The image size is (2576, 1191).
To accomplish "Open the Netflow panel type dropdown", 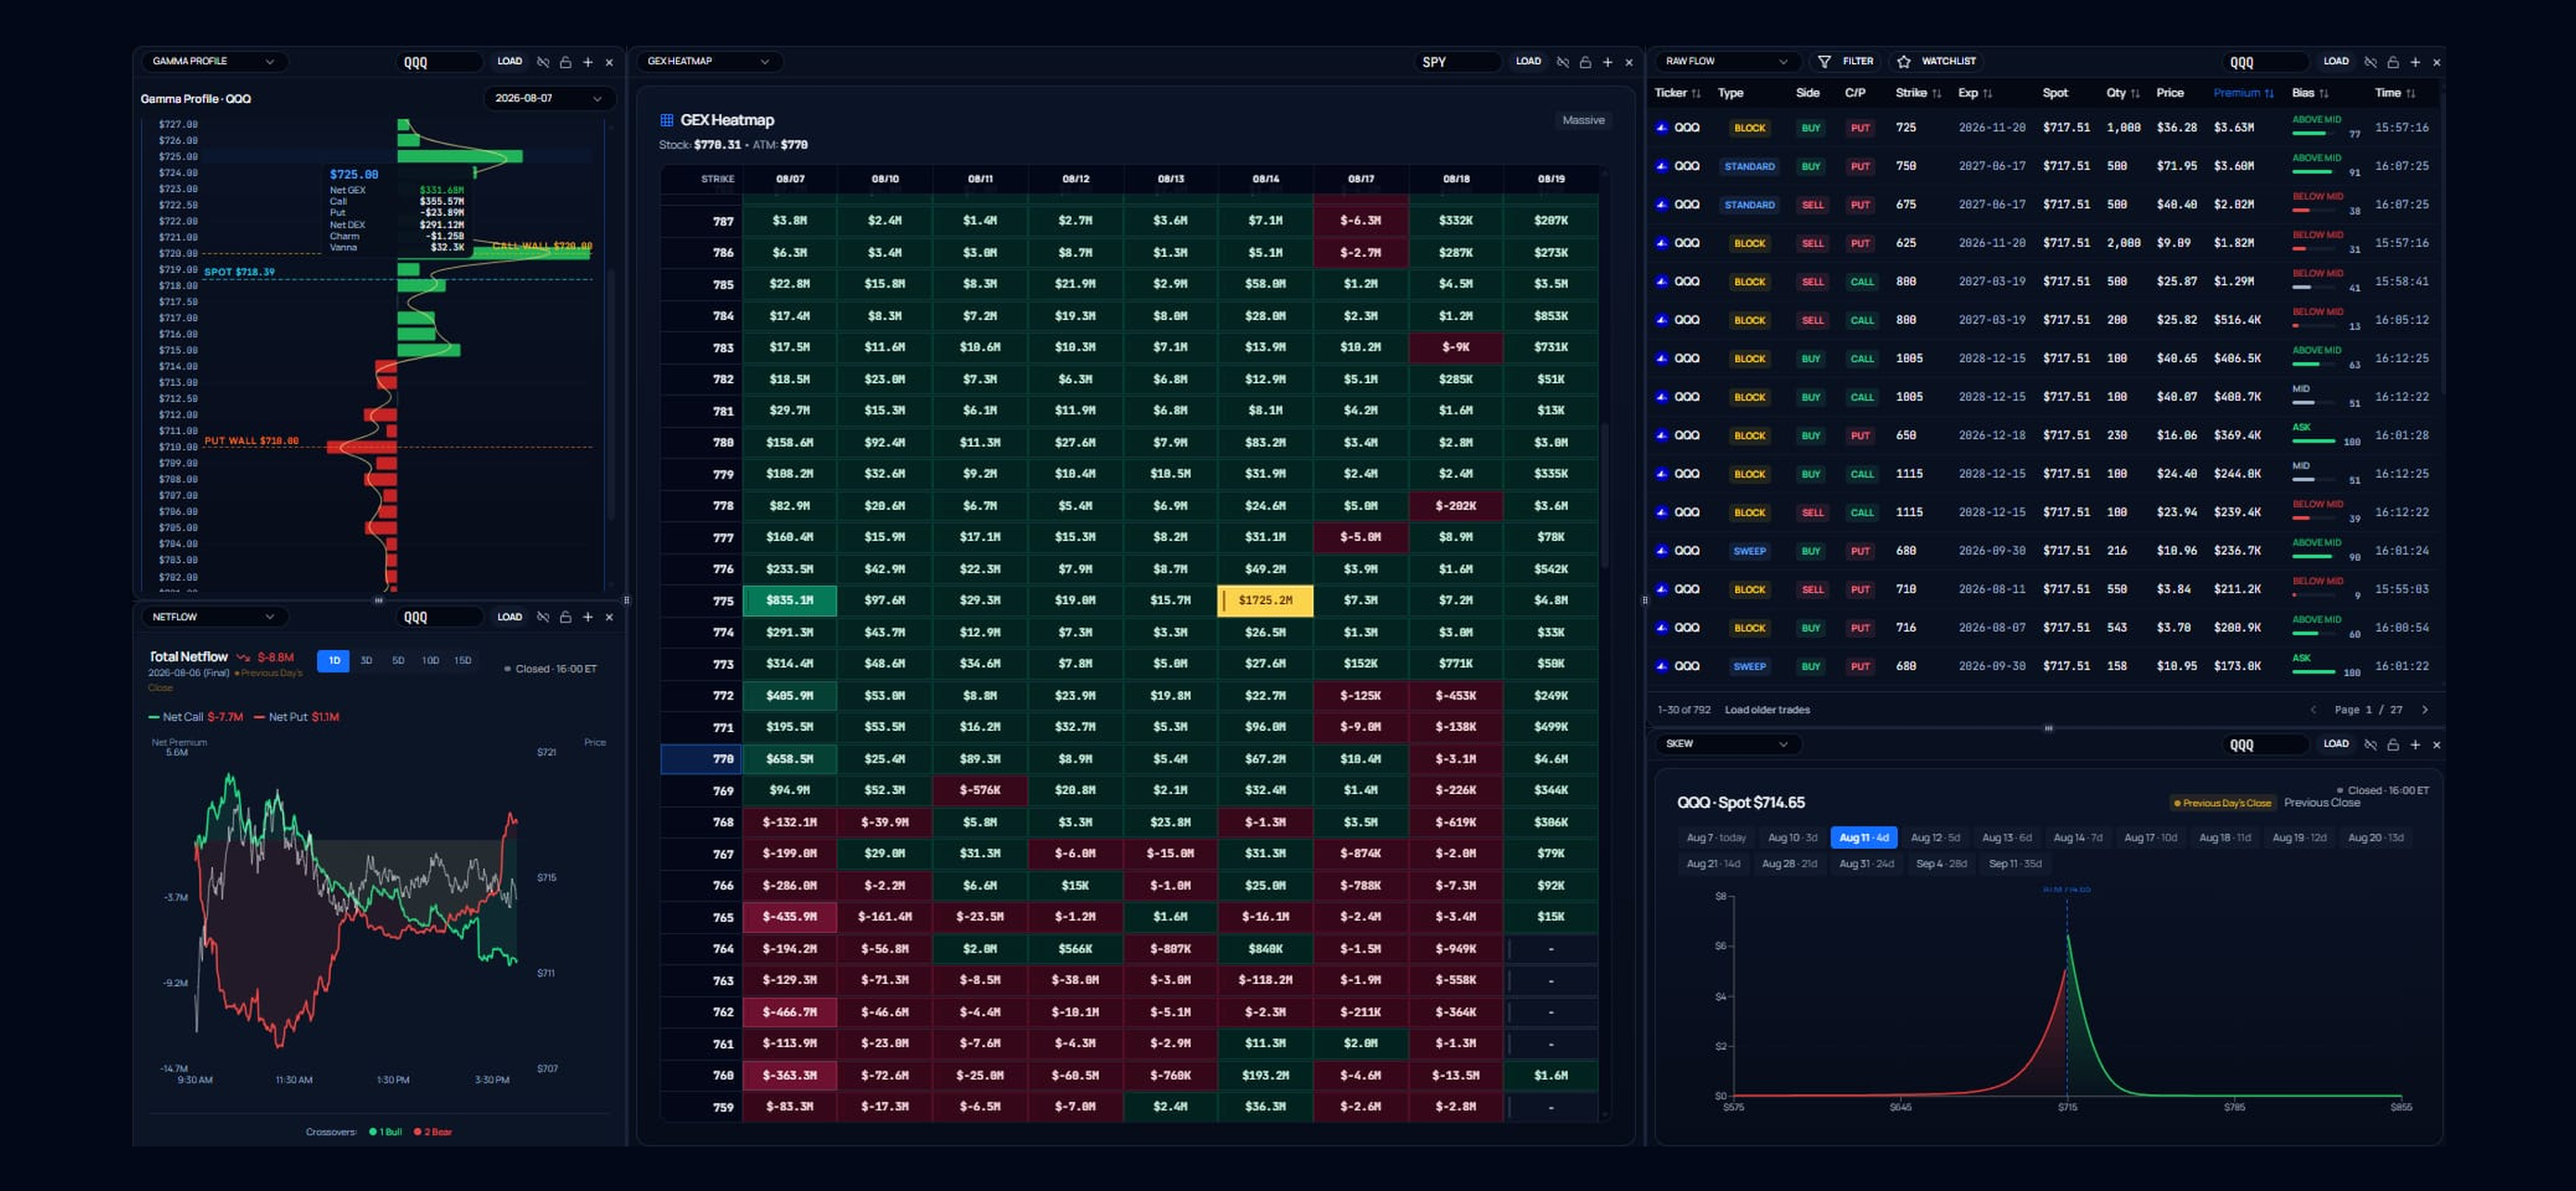I will click(x=213, y=617).
